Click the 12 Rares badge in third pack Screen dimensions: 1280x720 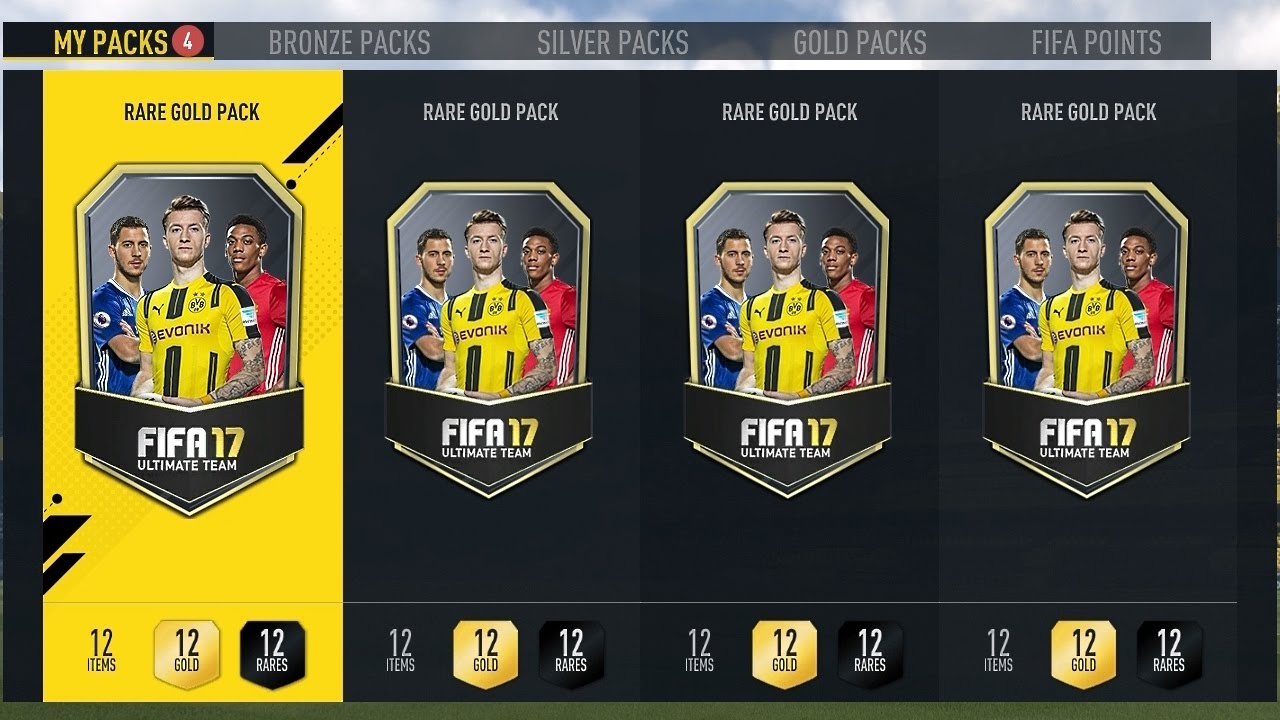(870, 654)
